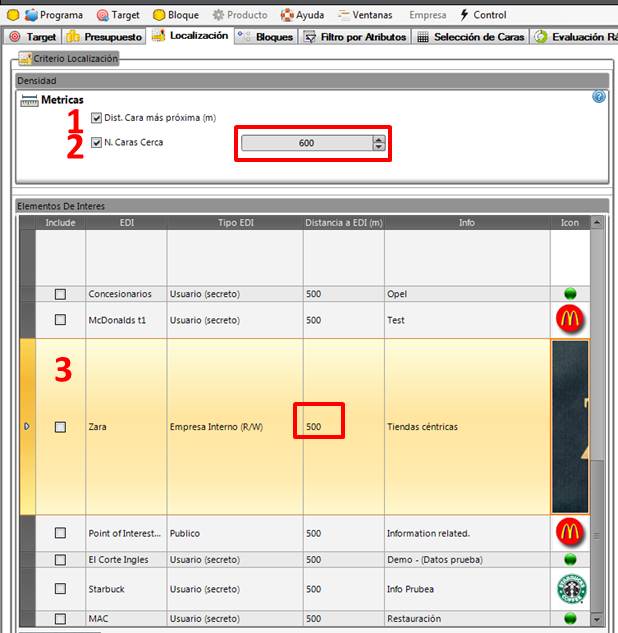The width and height of the screenshot is (618, 633).
Task: Click the Point of Interest row icon
Action: pos(570,533)
